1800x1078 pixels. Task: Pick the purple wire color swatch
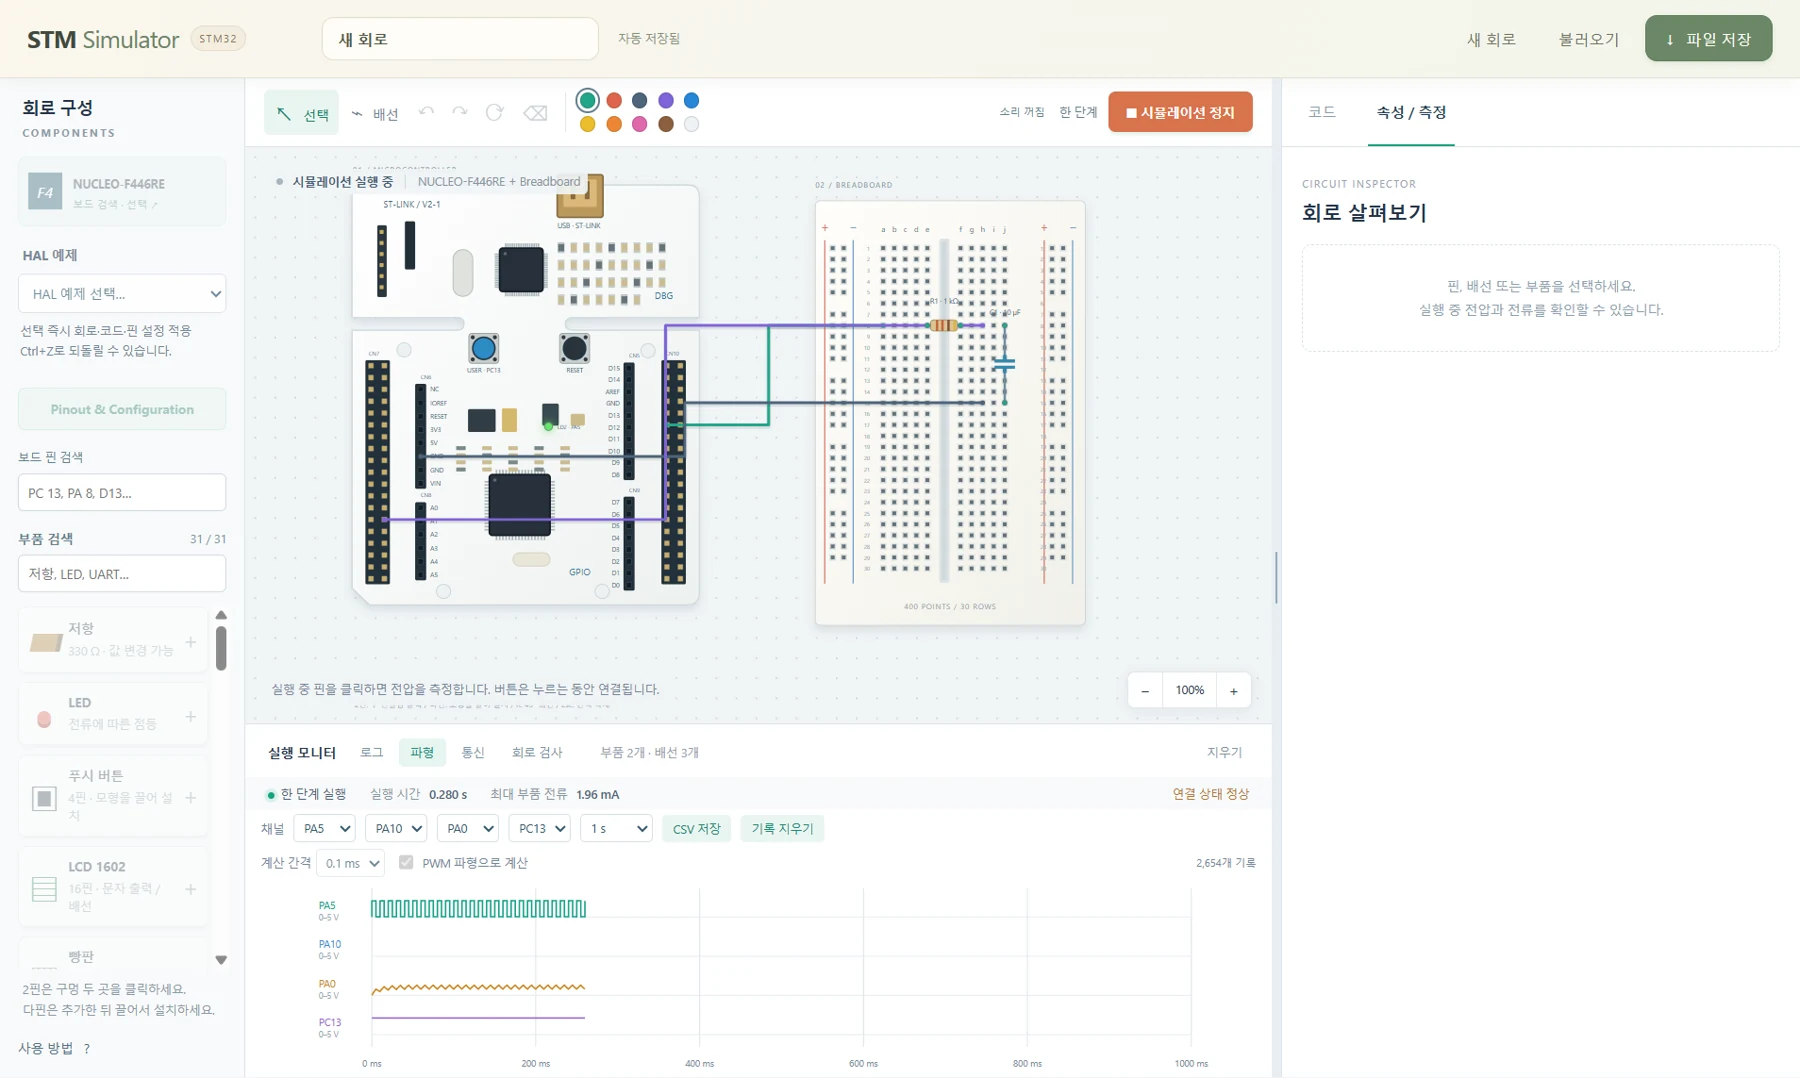[x=666, y=100]
